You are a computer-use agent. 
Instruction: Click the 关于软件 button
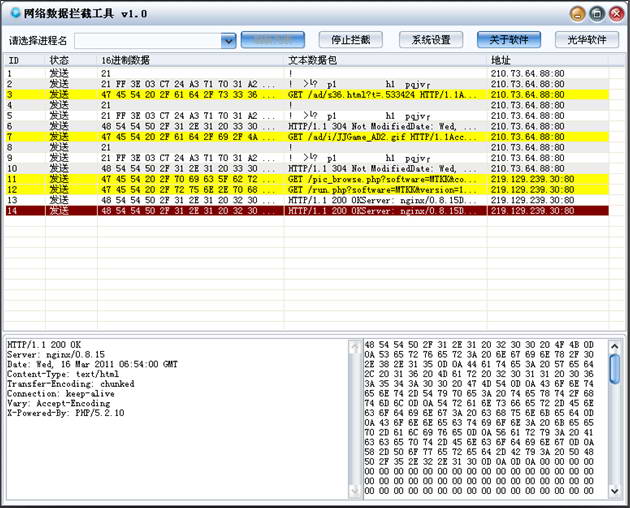(509, 40)
